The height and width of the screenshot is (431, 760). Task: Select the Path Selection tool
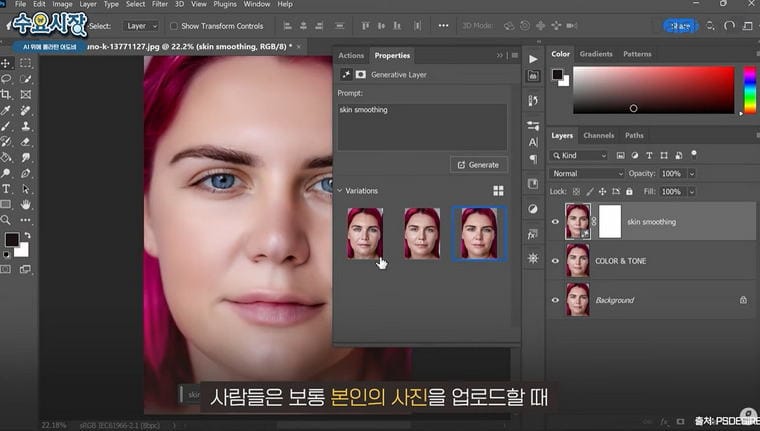(25, 189)
